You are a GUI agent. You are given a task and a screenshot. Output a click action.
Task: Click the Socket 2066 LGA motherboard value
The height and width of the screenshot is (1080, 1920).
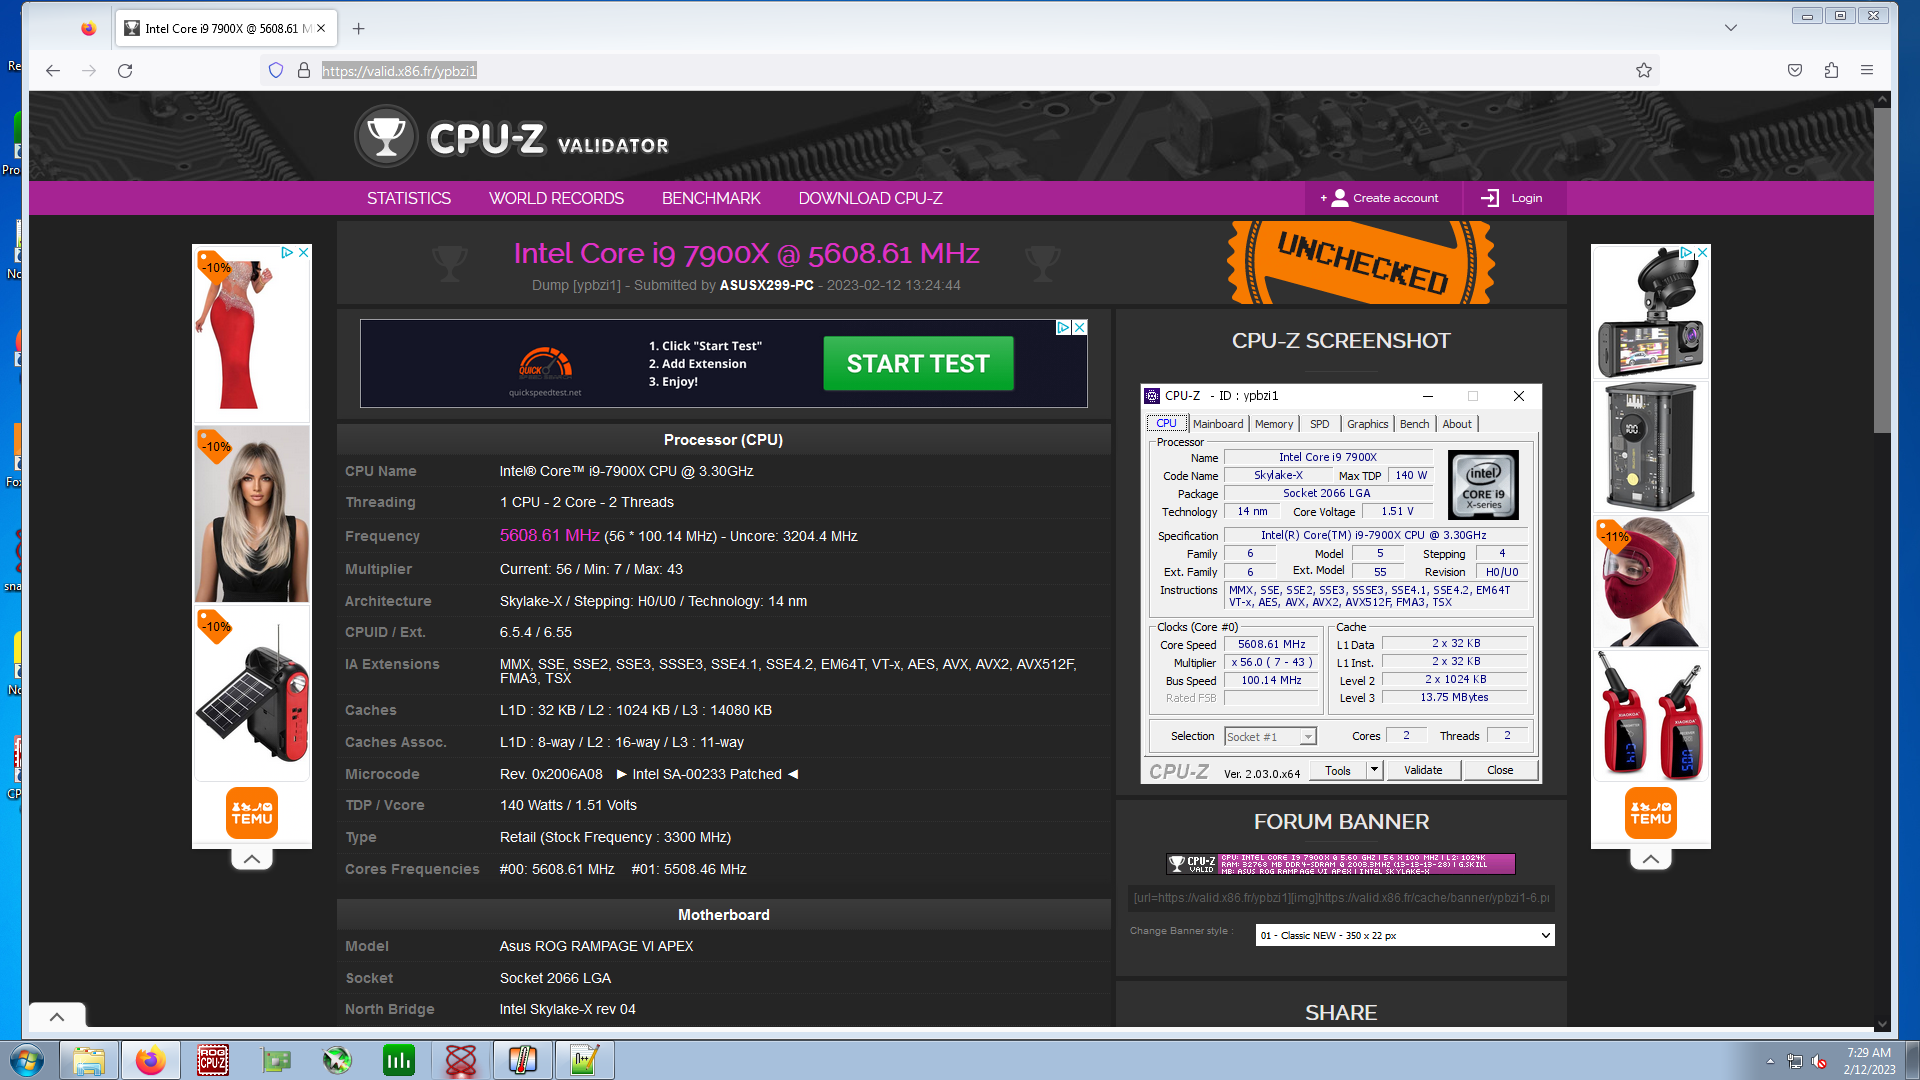click(x=555, y=978)
